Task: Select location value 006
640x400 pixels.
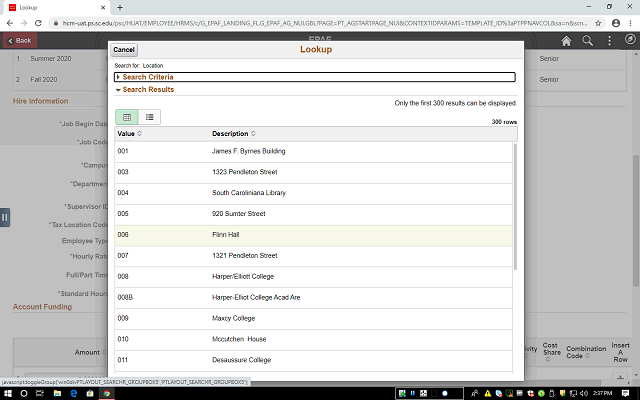Action: [123, 235]
